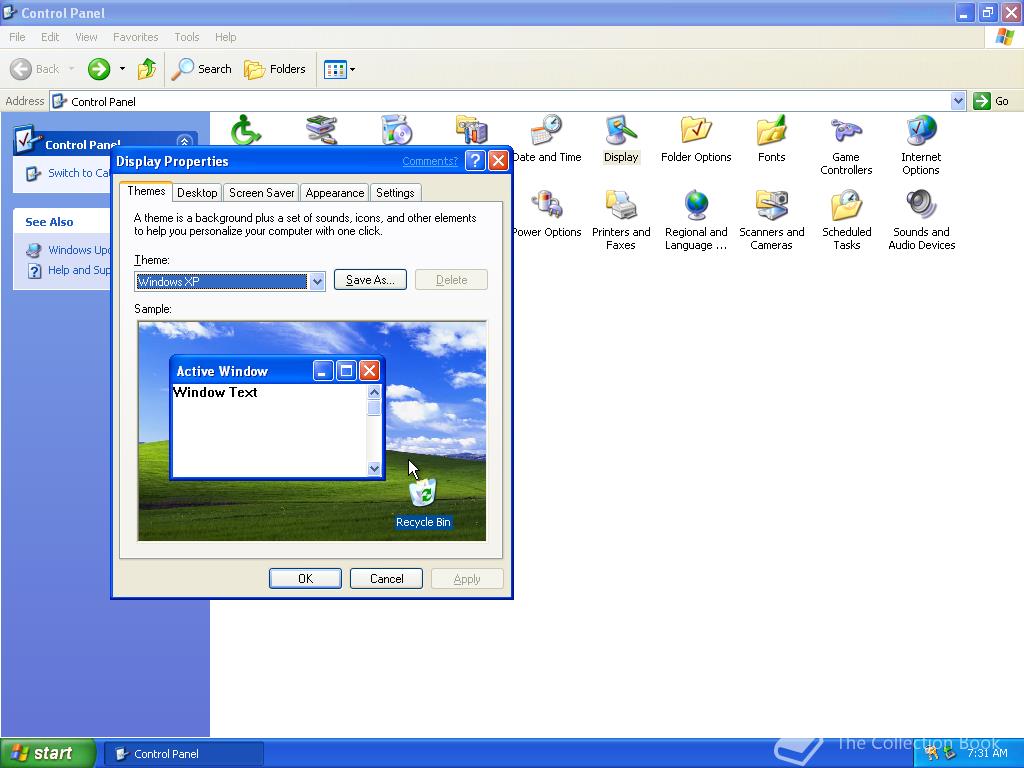
Task: Click the Start button
Action: [x=48, y=753]
